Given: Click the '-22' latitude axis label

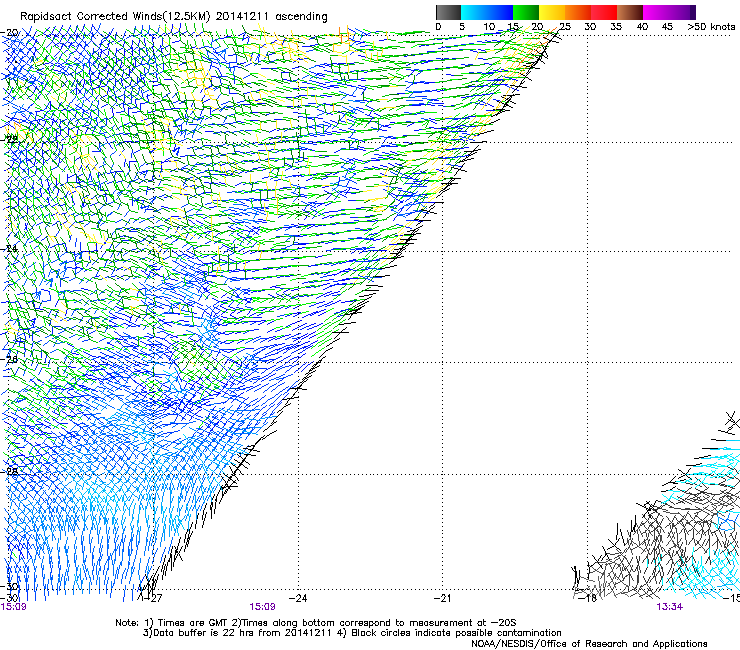Looking at the screenshot, I should pos(10,139).
